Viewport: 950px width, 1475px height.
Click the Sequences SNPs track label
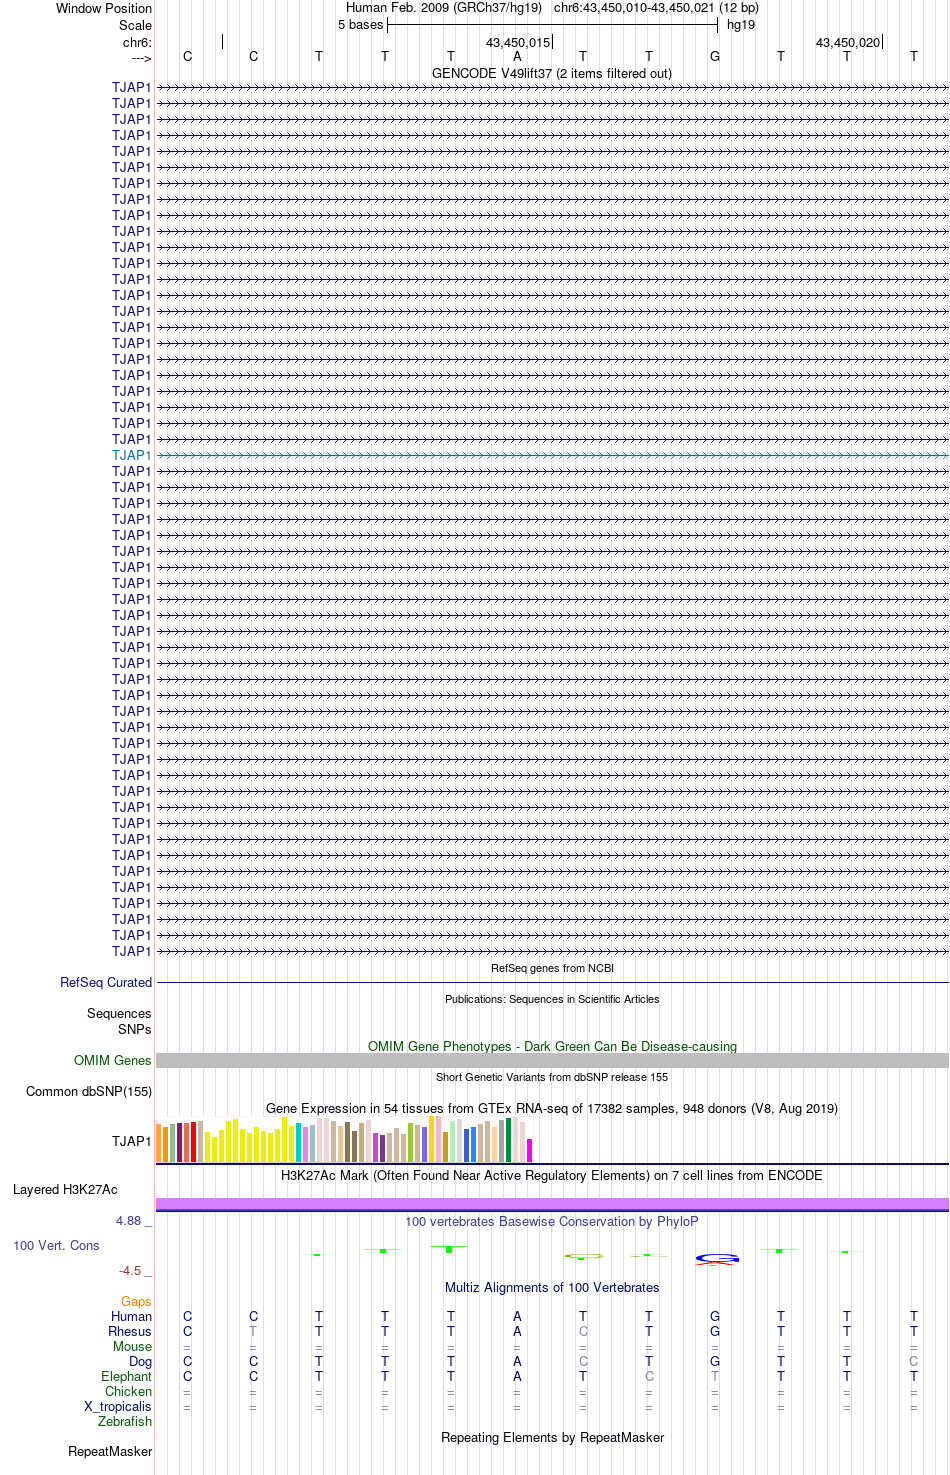point(119,1021)
